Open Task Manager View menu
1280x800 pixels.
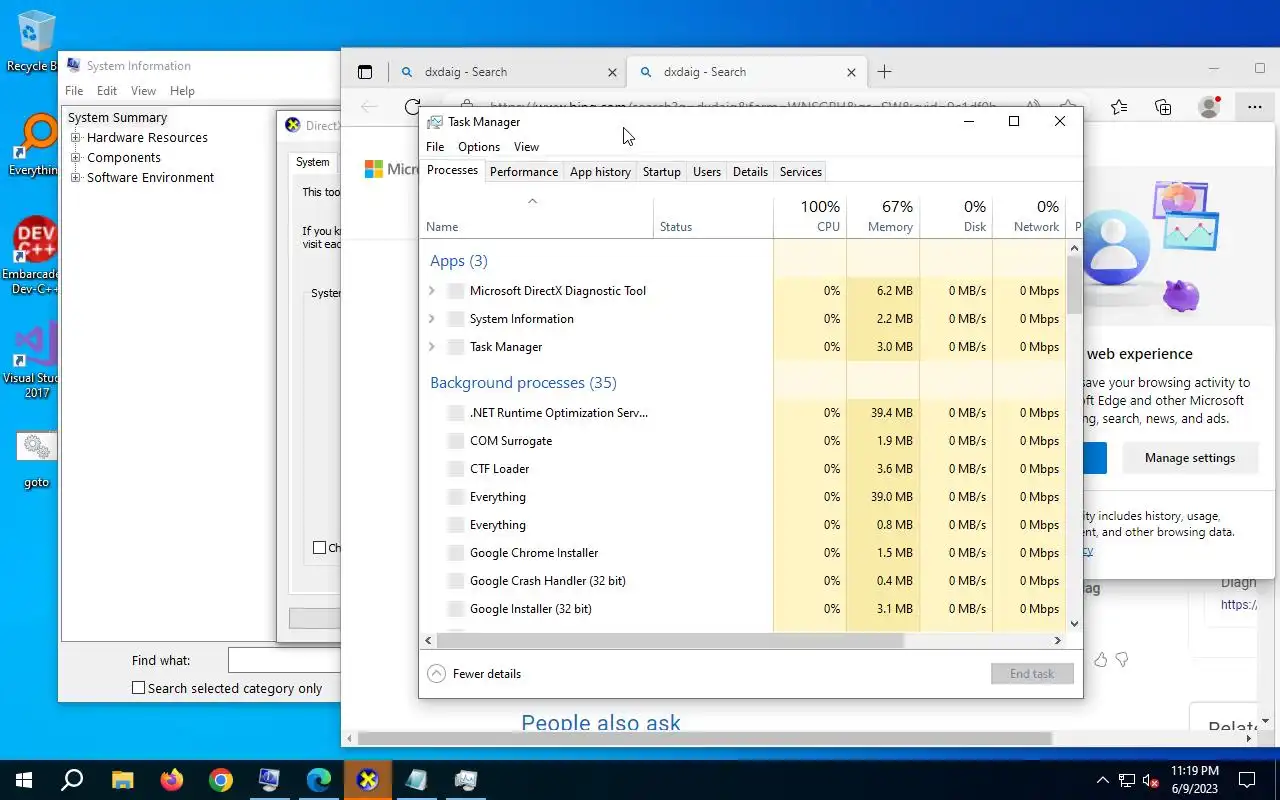pyautogui.click(x=526, y=147)
